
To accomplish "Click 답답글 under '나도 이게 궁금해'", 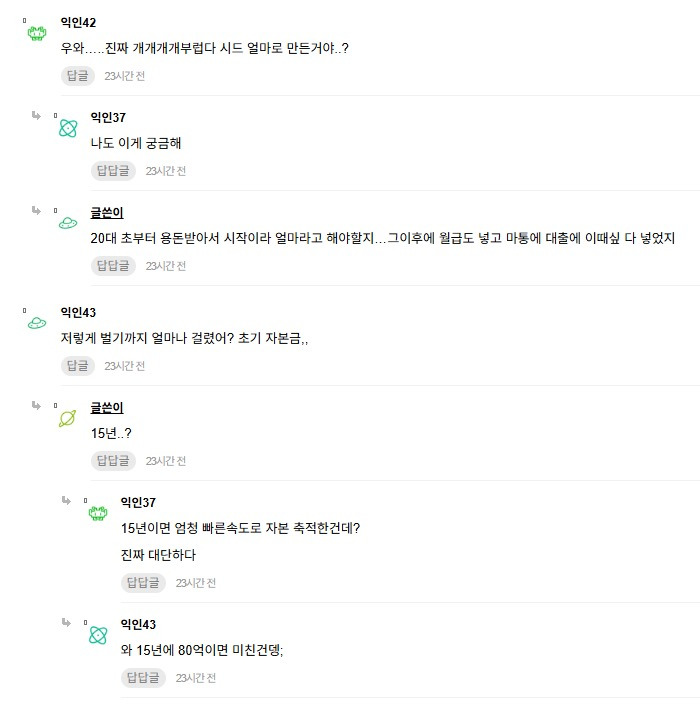I will (x=113, y=171).
